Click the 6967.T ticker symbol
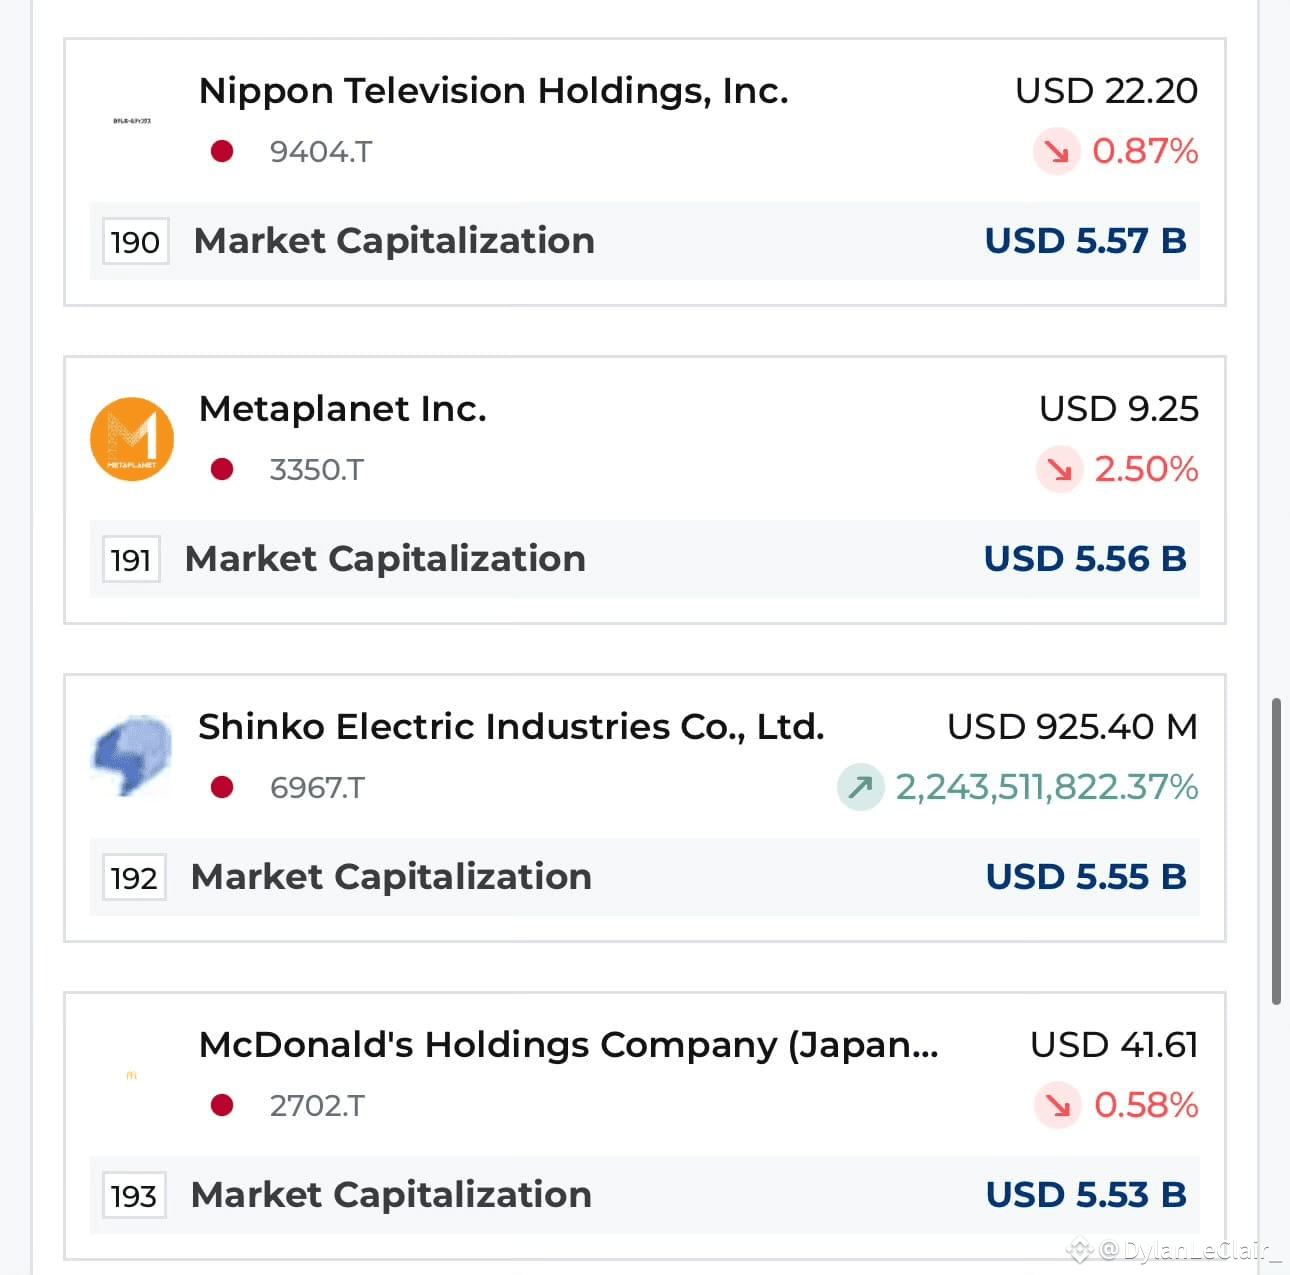Viewport: 1290px width, 1275px height. coord(317,787)
